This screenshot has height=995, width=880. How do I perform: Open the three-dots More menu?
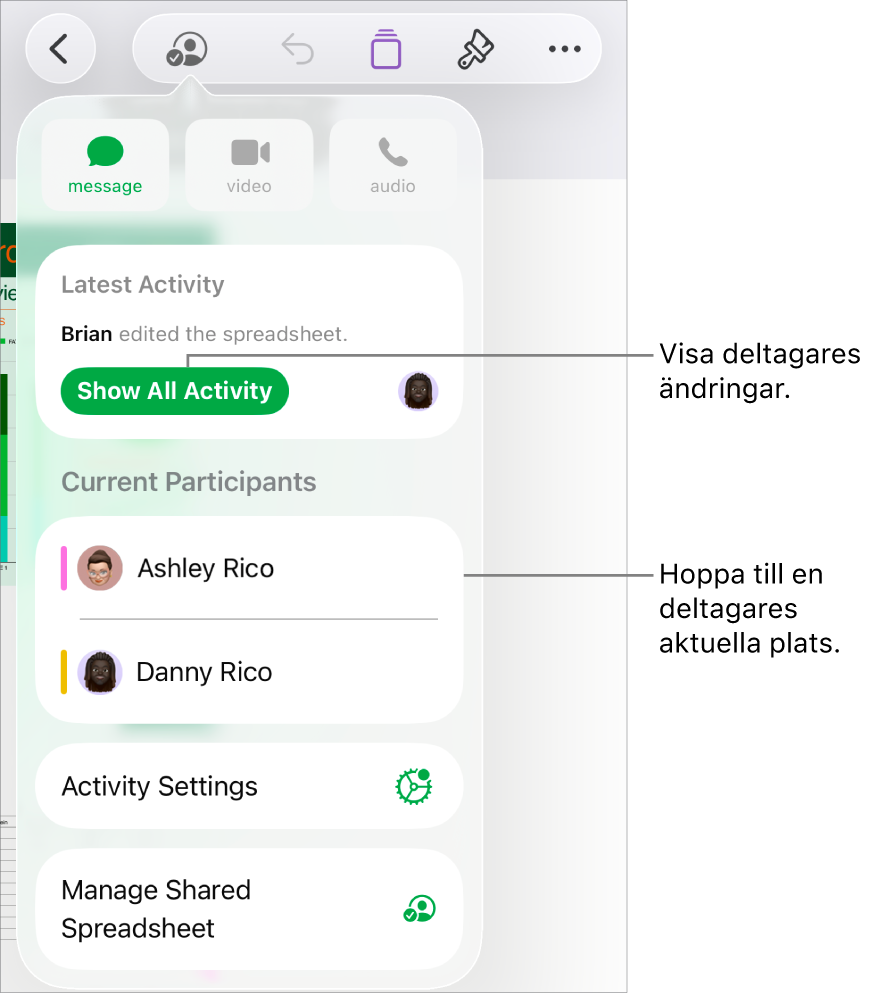(x=565, y=49)
